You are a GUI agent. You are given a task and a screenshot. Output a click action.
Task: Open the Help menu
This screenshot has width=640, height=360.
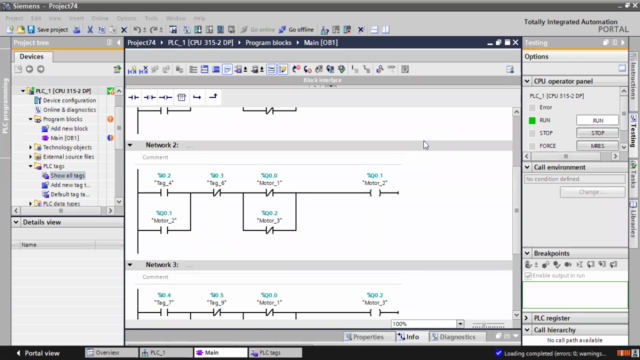pos(199,18)
